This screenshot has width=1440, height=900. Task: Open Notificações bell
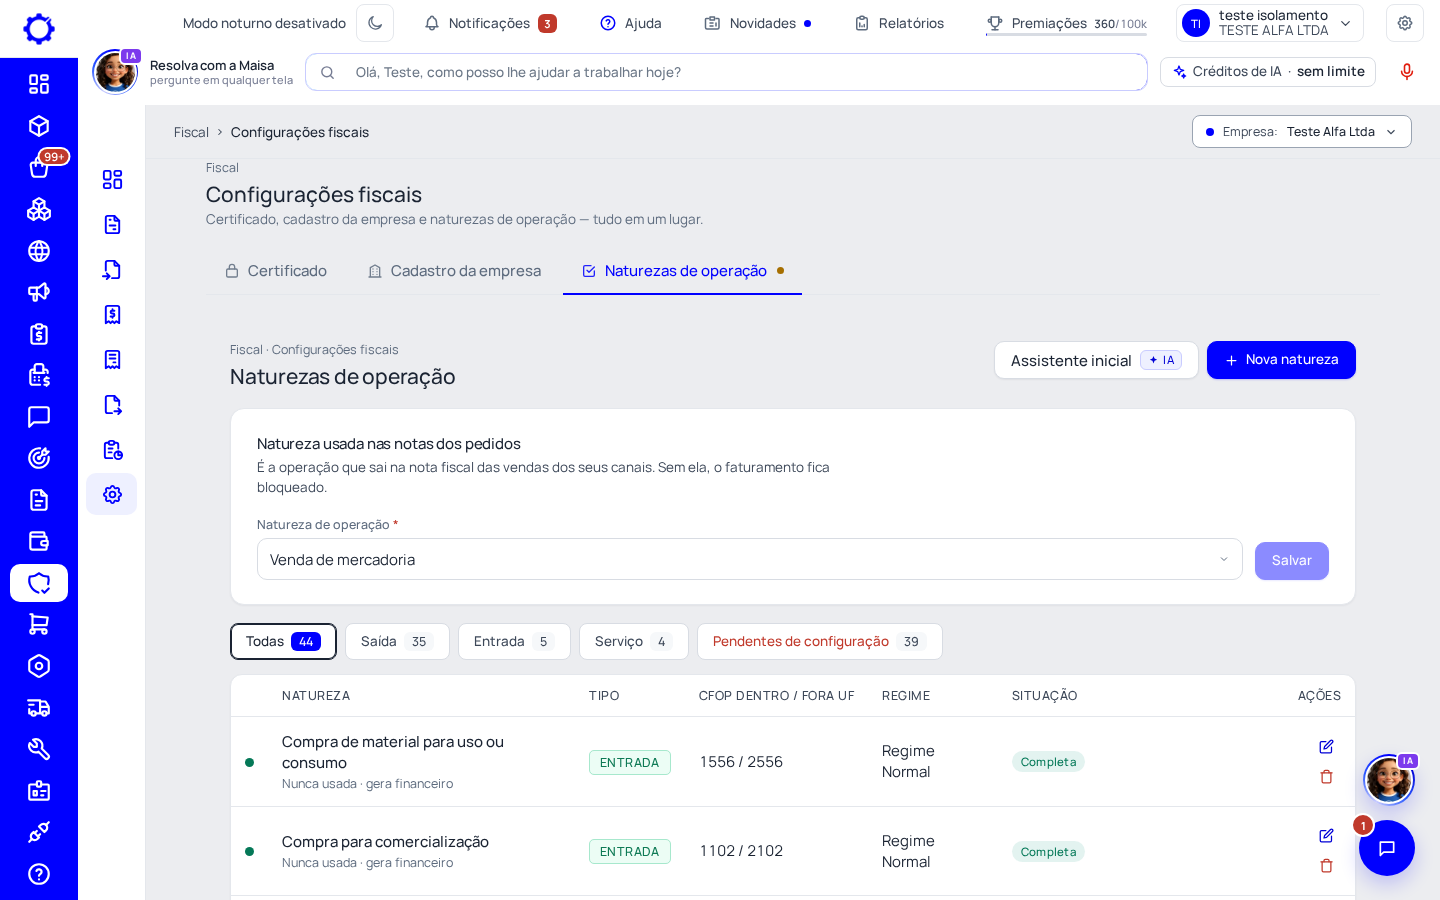click(490, 23)
